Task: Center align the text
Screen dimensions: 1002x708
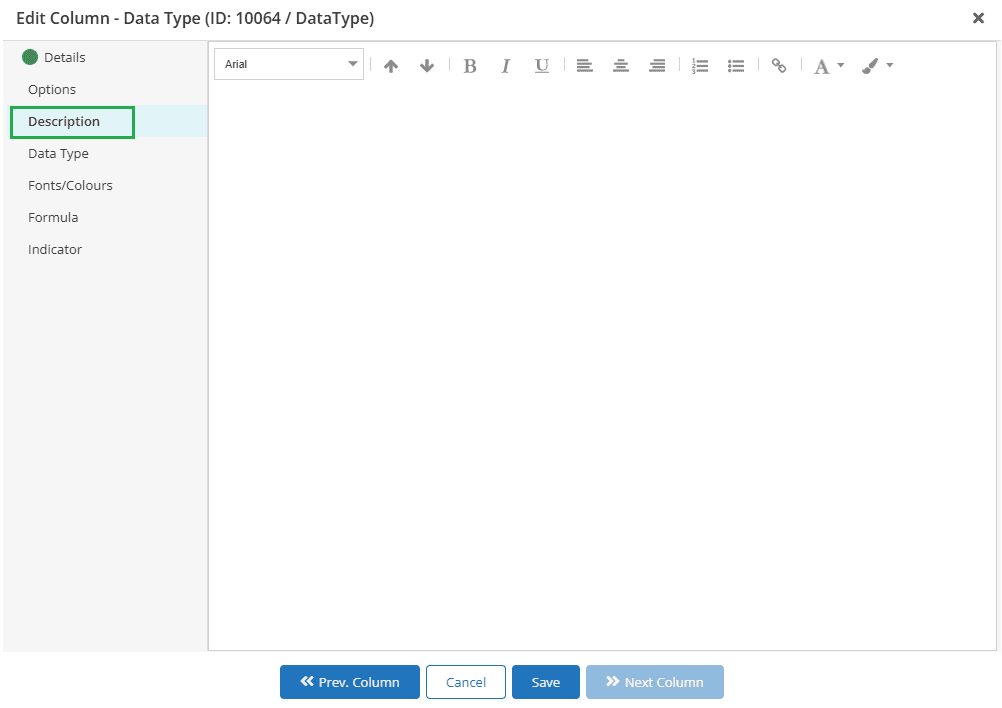Action: 620,65
